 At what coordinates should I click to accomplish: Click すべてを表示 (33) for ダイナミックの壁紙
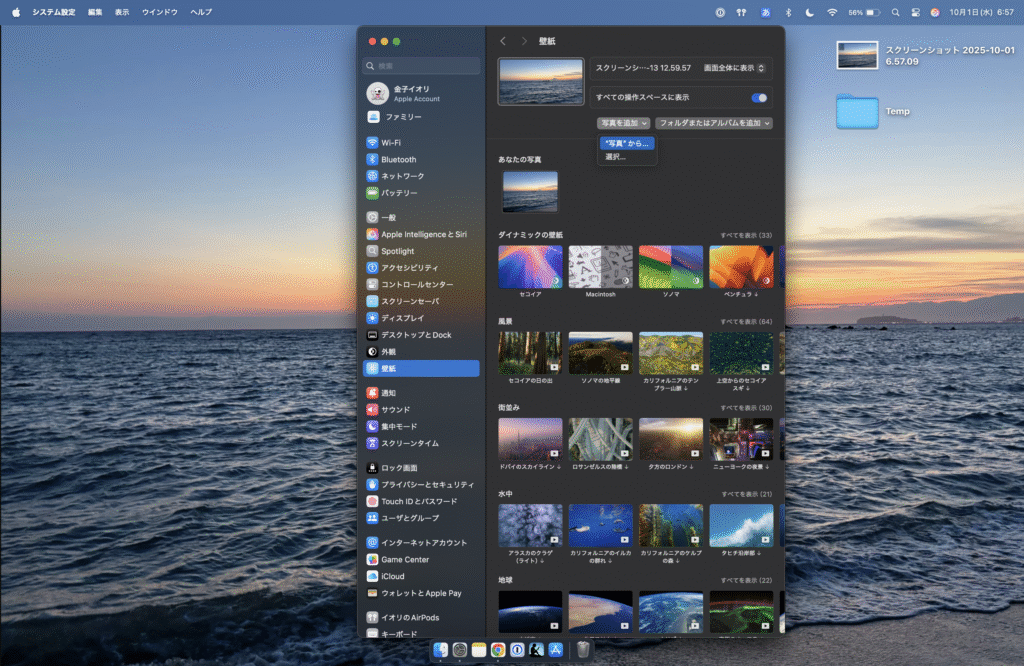pyautogui.click(x=745, y=235)
